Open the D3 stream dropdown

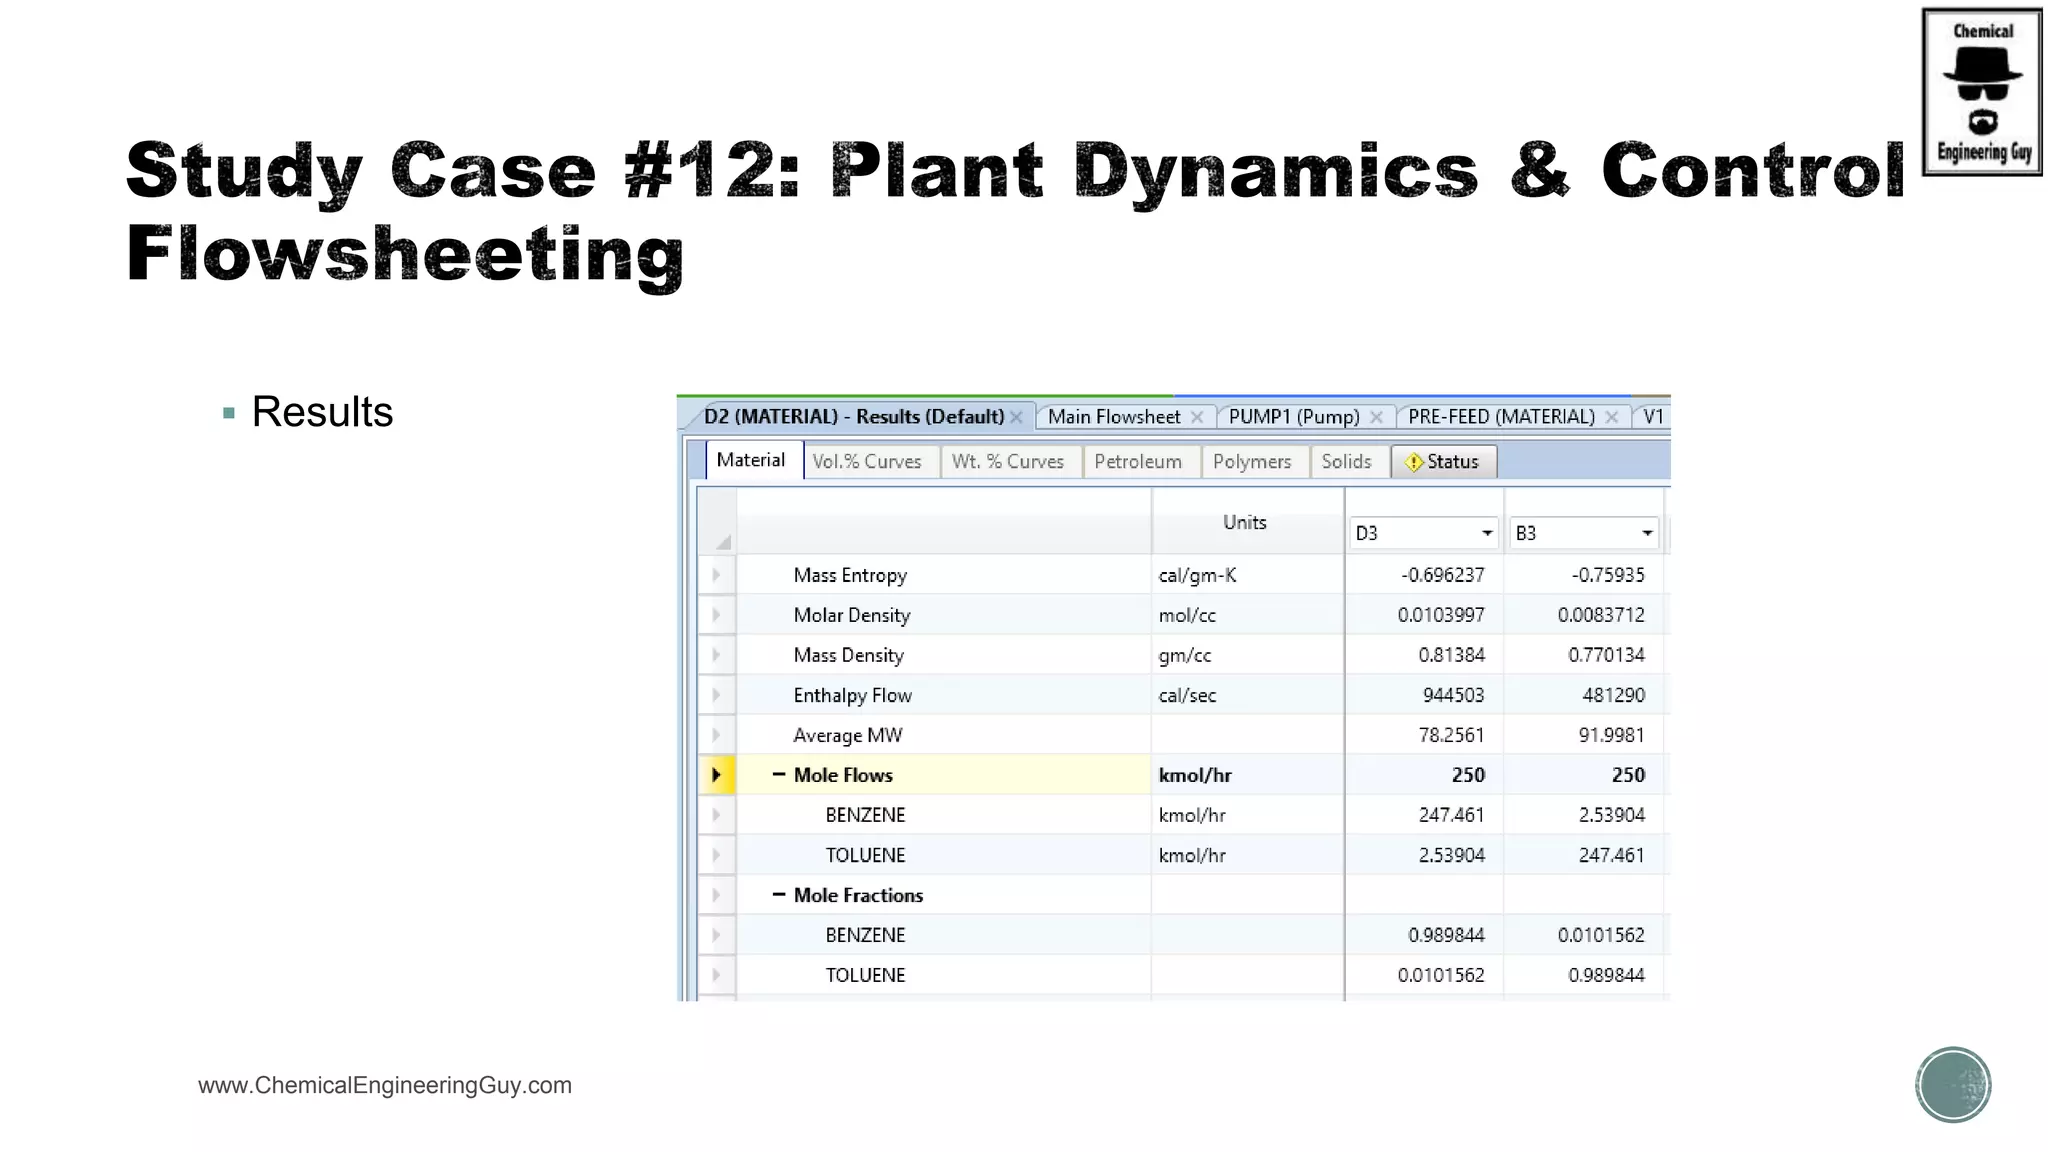click(x=1486, y=533)
